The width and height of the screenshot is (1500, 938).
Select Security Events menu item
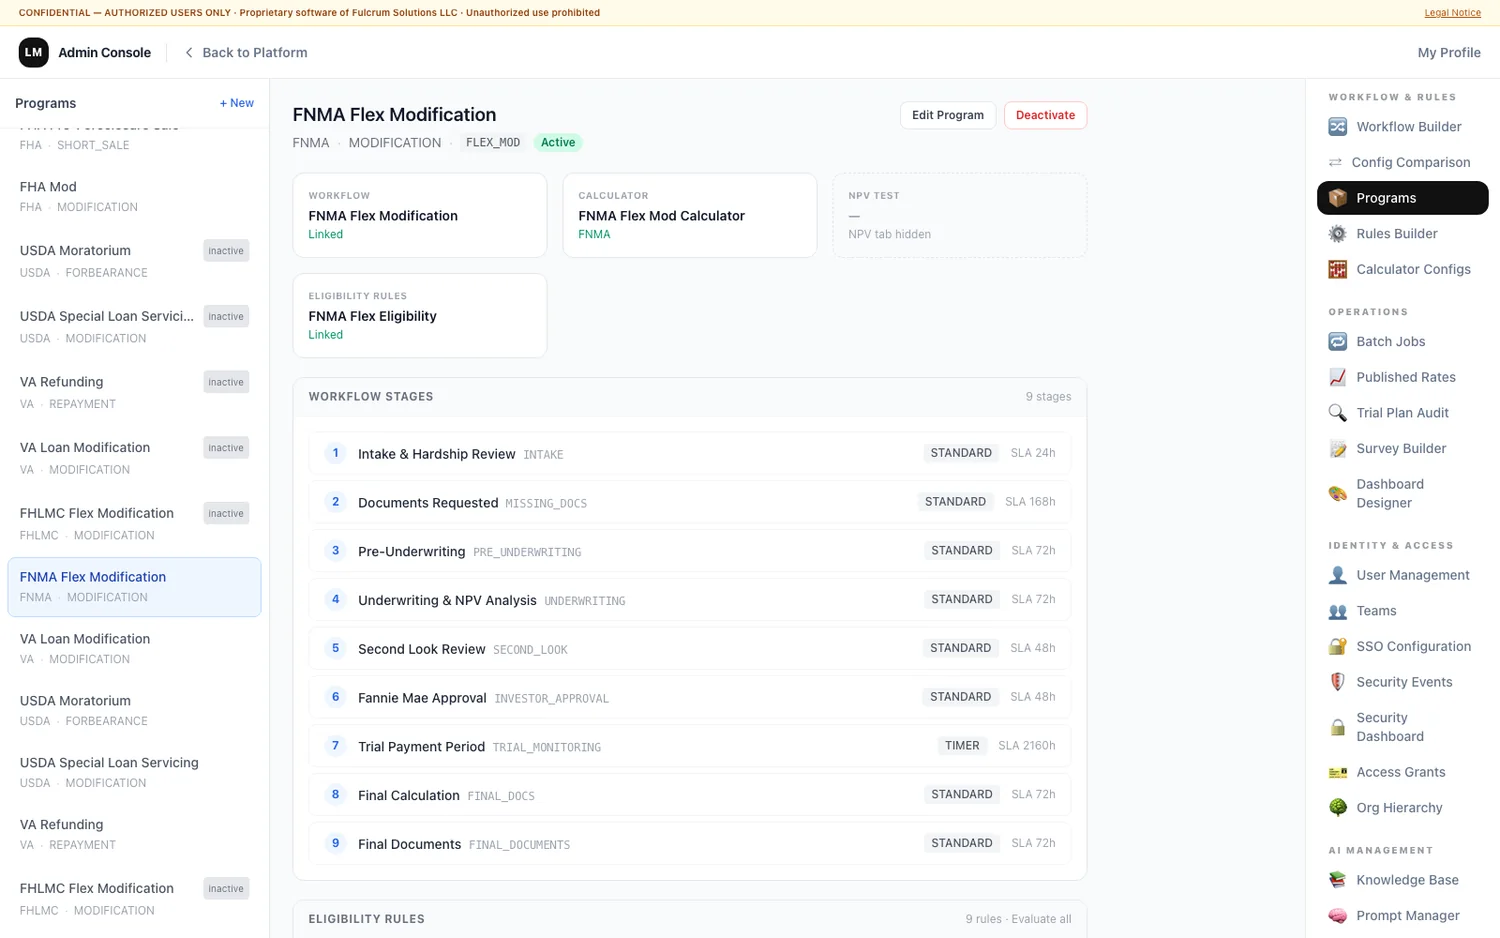tap(1402, 682)
